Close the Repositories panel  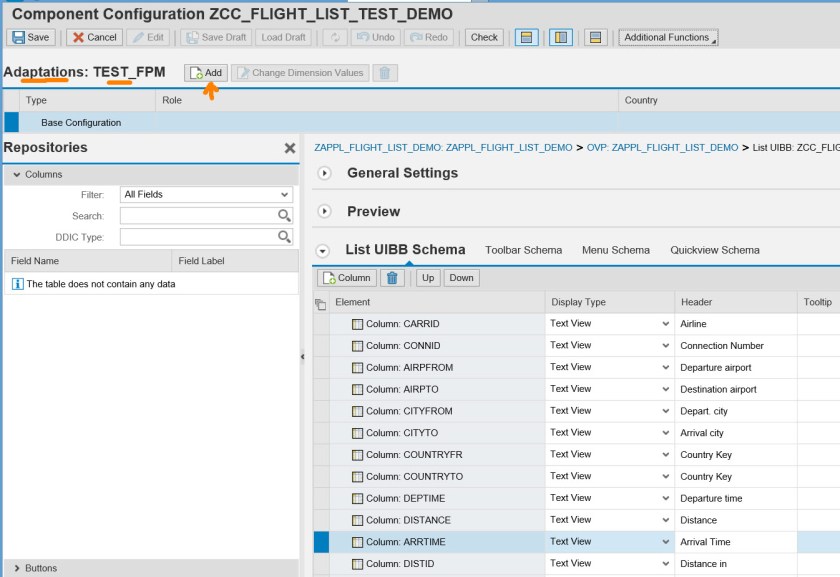pyautogui.click(x=289, y=148)
